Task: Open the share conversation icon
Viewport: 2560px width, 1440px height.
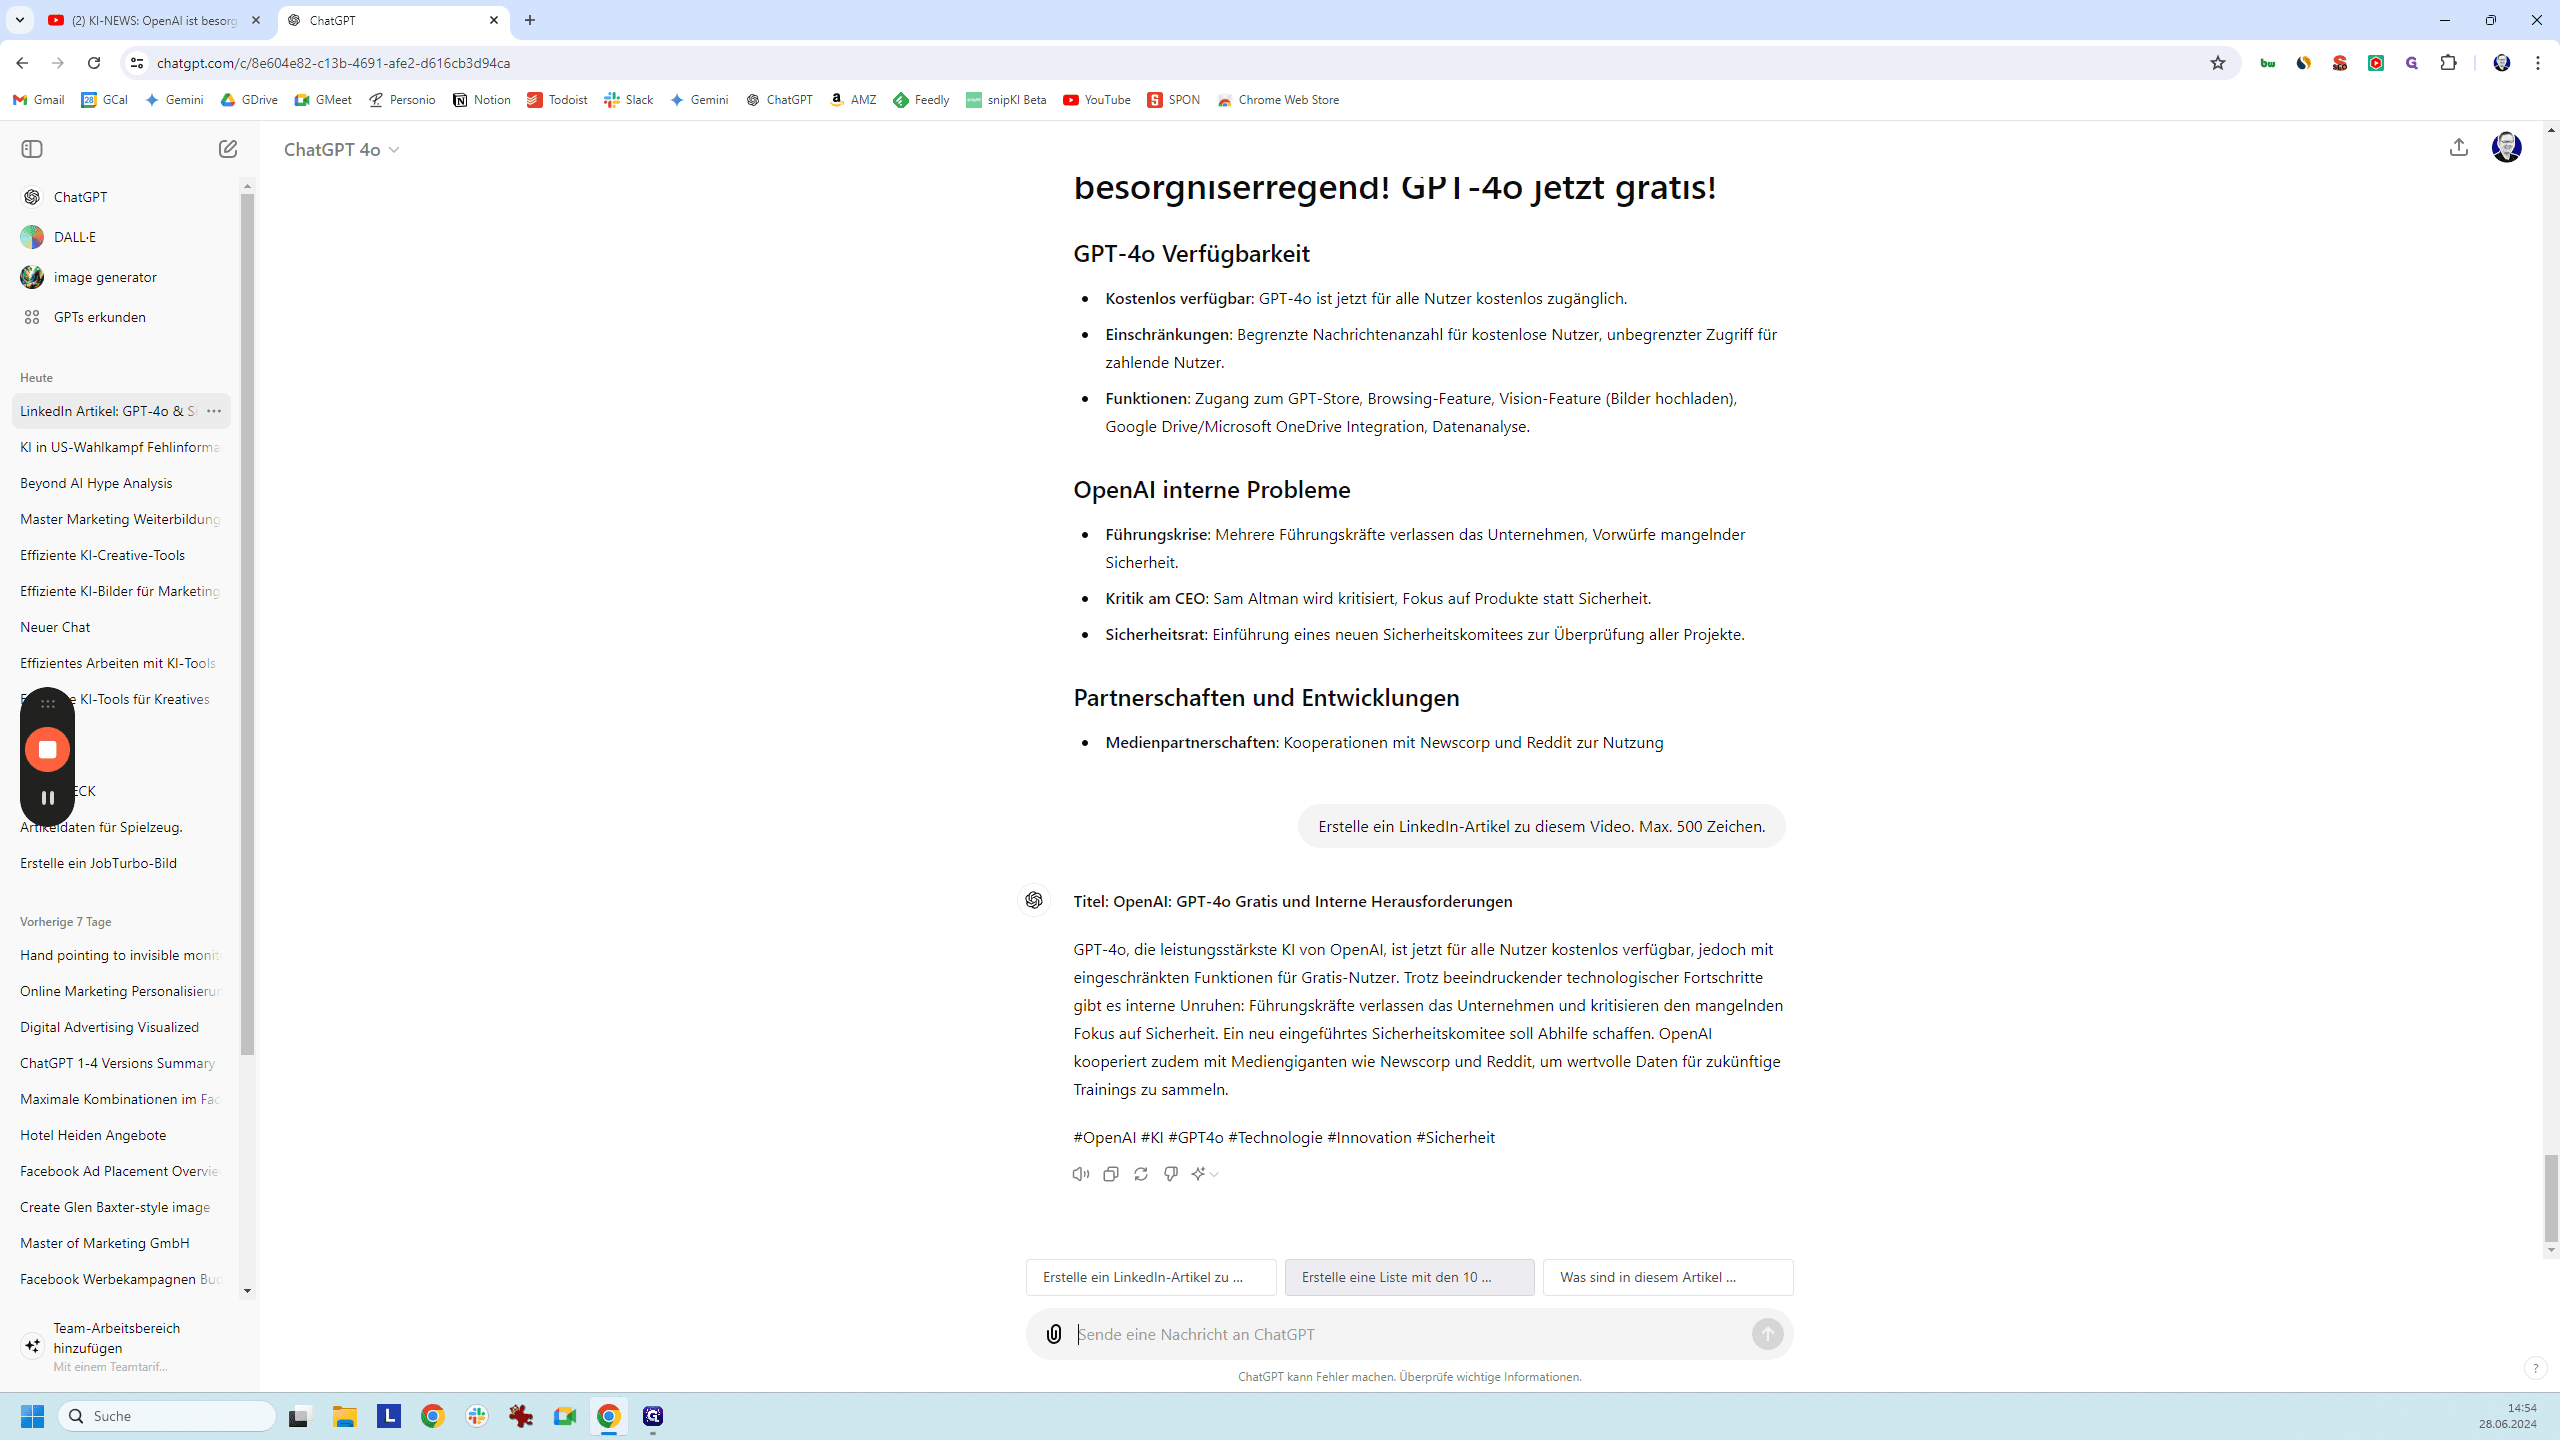Action: click(2459, 148)
